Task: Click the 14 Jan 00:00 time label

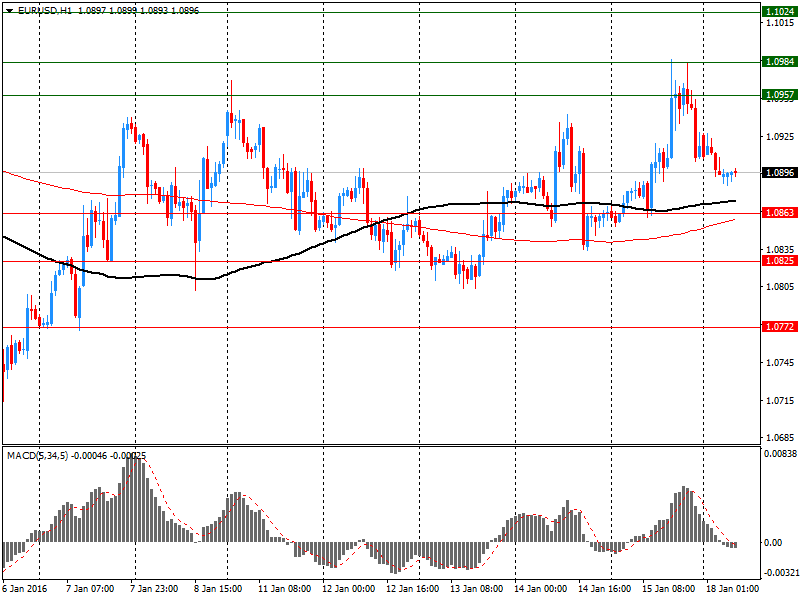Action: (540, 589)
